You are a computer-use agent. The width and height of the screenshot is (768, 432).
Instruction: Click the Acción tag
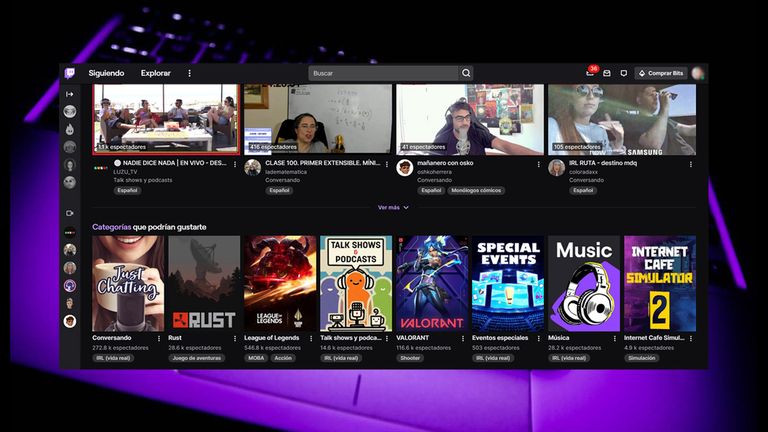283,358
